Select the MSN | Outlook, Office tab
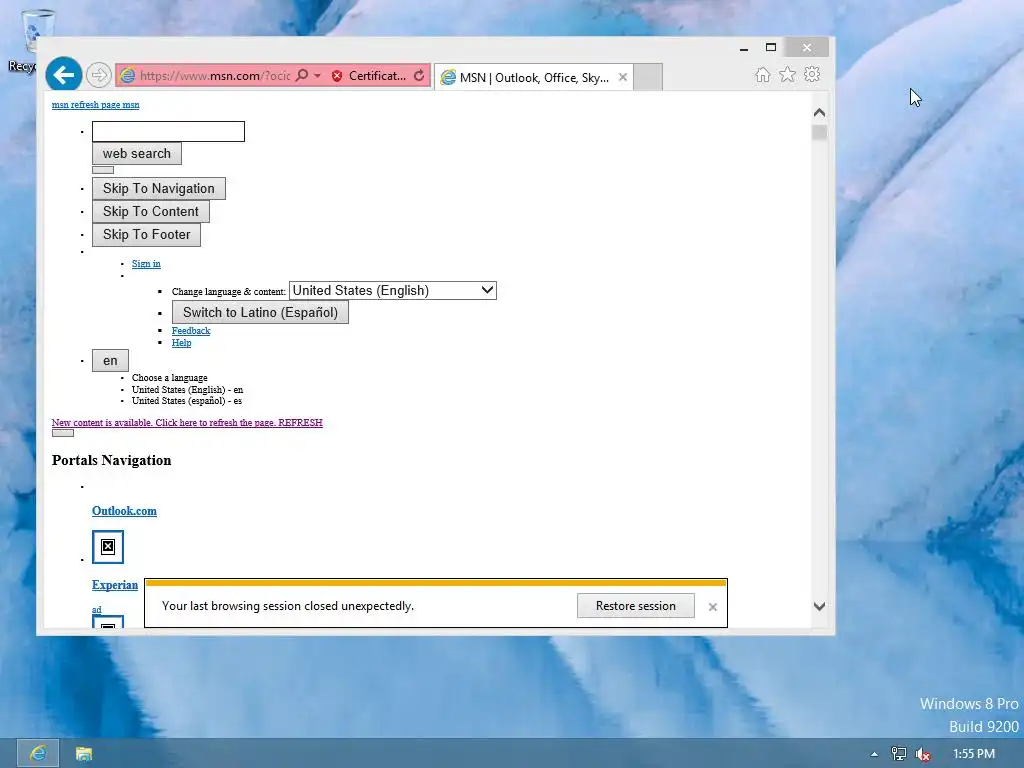Viewport: 1024px width, 768px height. pos(534,77)
